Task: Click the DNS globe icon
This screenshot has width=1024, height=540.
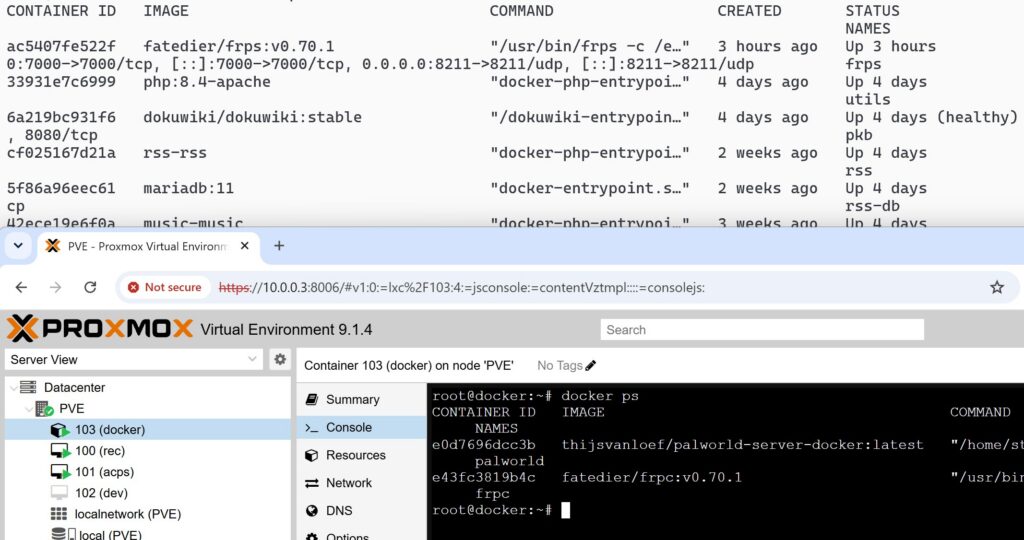Action: tap(312, 511)
